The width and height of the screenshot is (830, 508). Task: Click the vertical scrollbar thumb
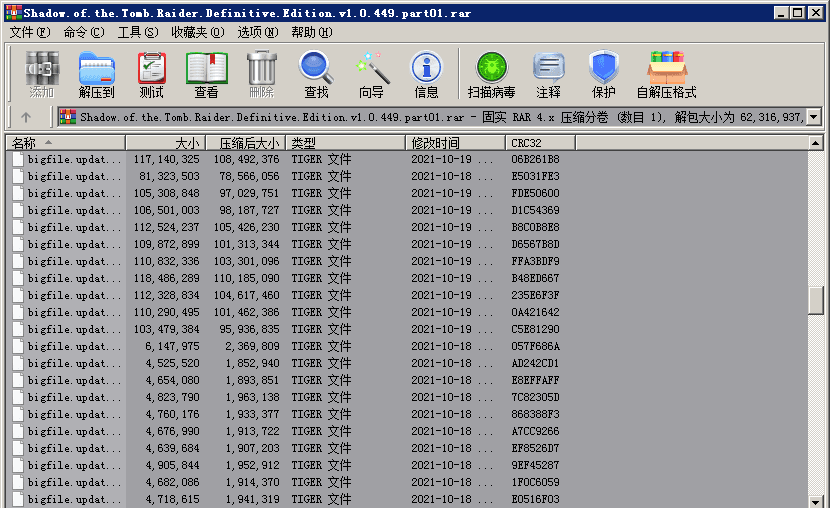[x=816, y=300]
